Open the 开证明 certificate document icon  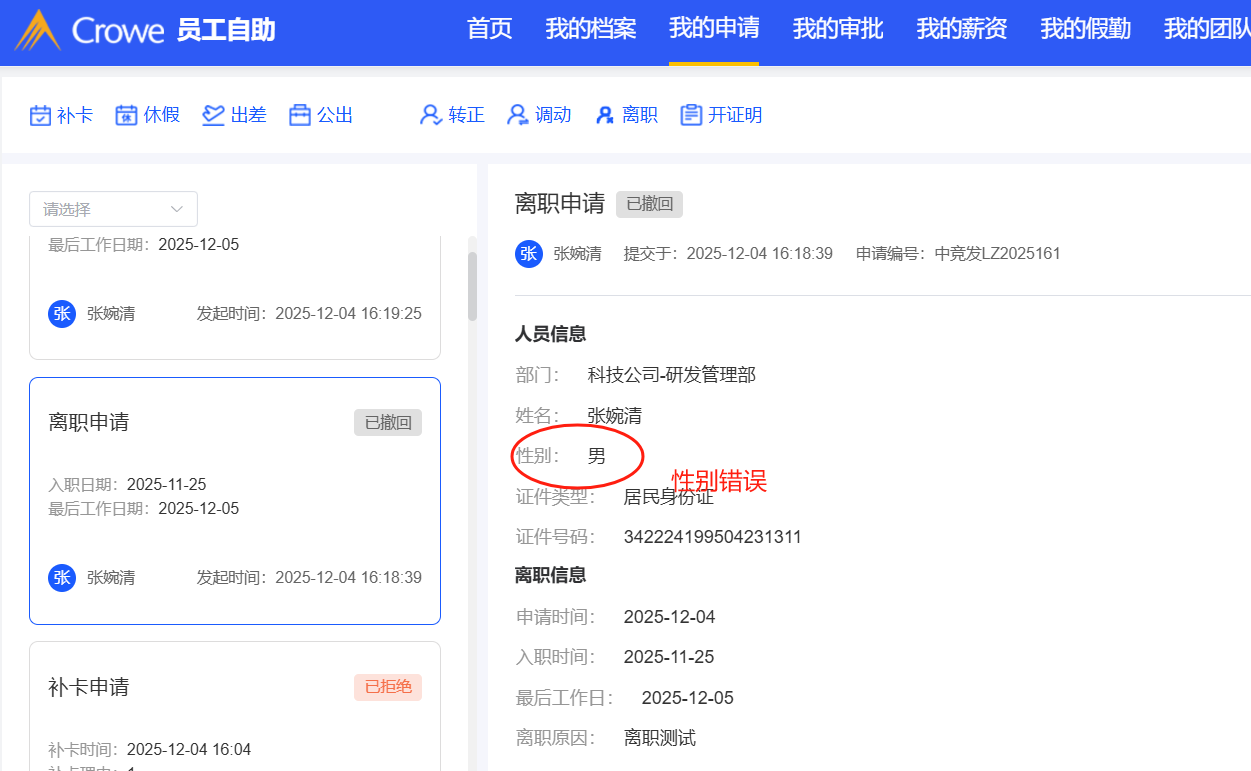coord(690,115)
